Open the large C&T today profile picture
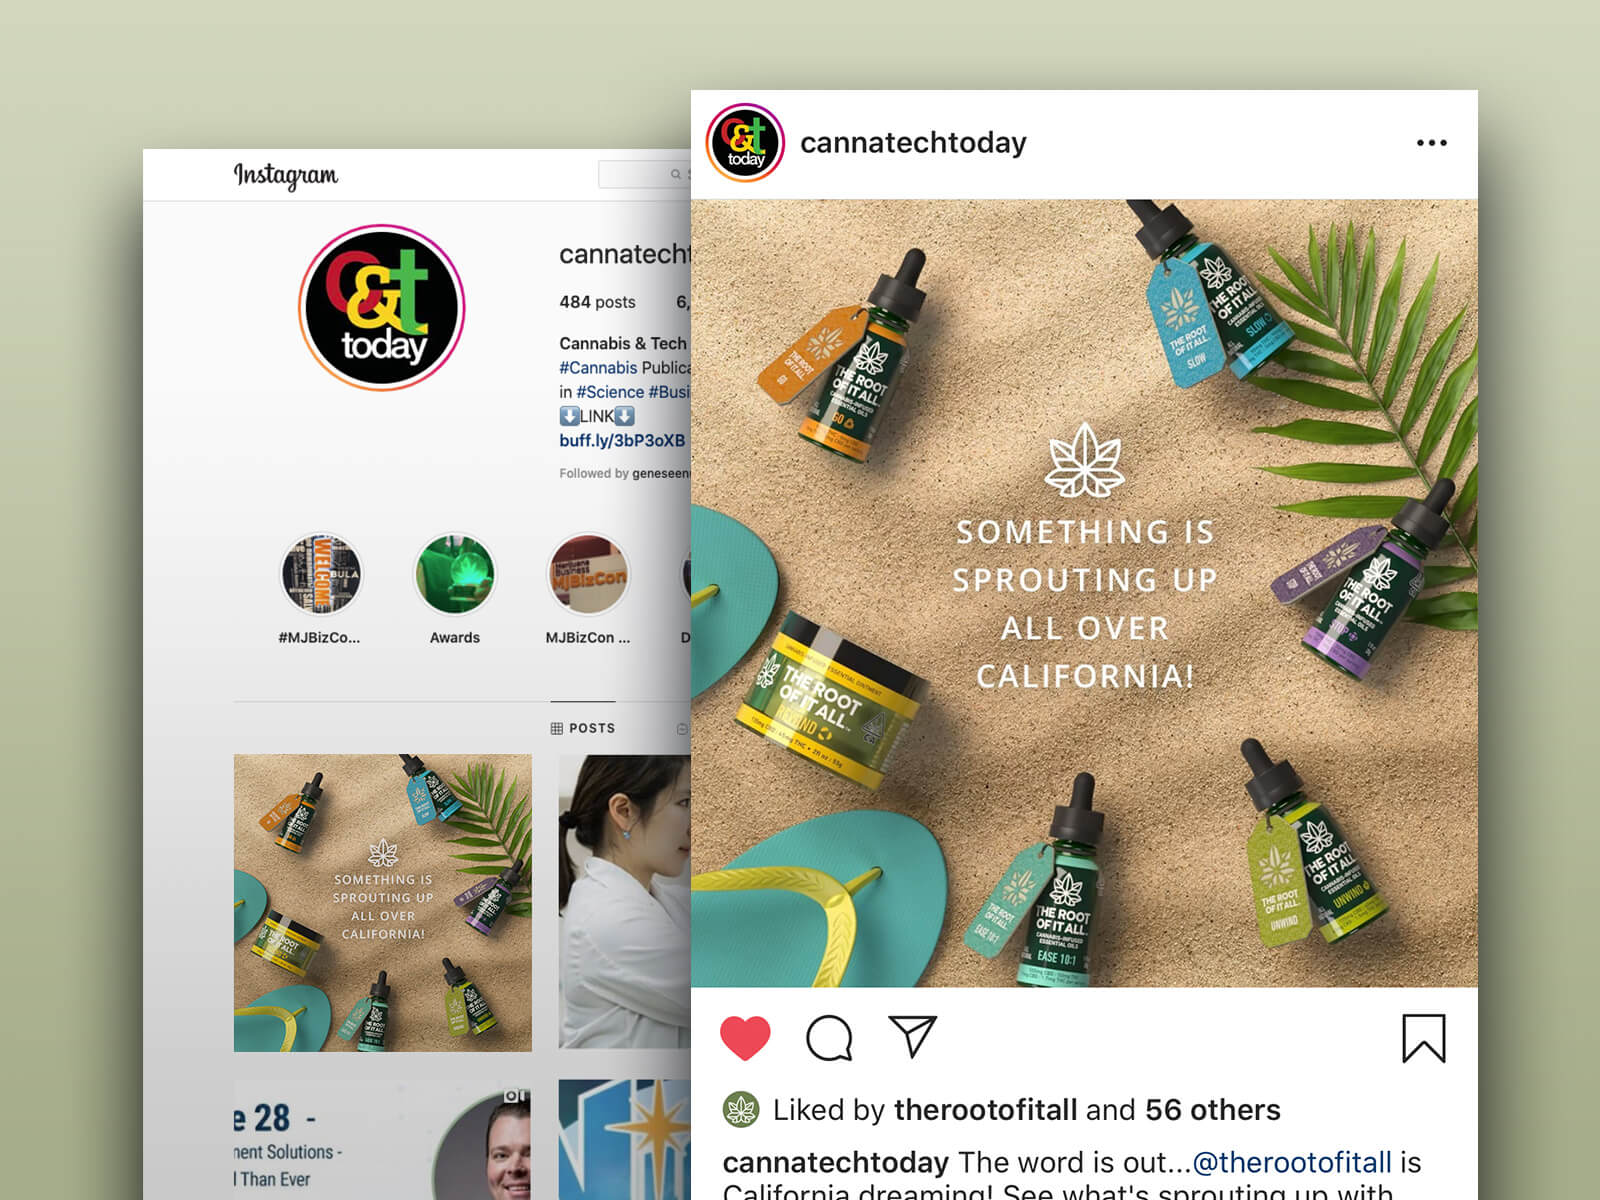Viewport: 1600px width, 1200px height. pyautogui.click(x=382, y=307)
